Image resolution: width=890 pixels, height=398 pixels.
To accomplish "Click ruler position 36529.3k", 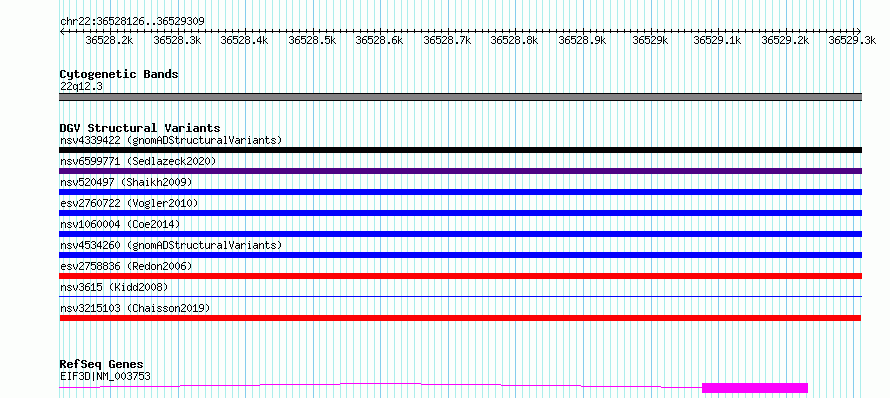I will coord(852,40).
